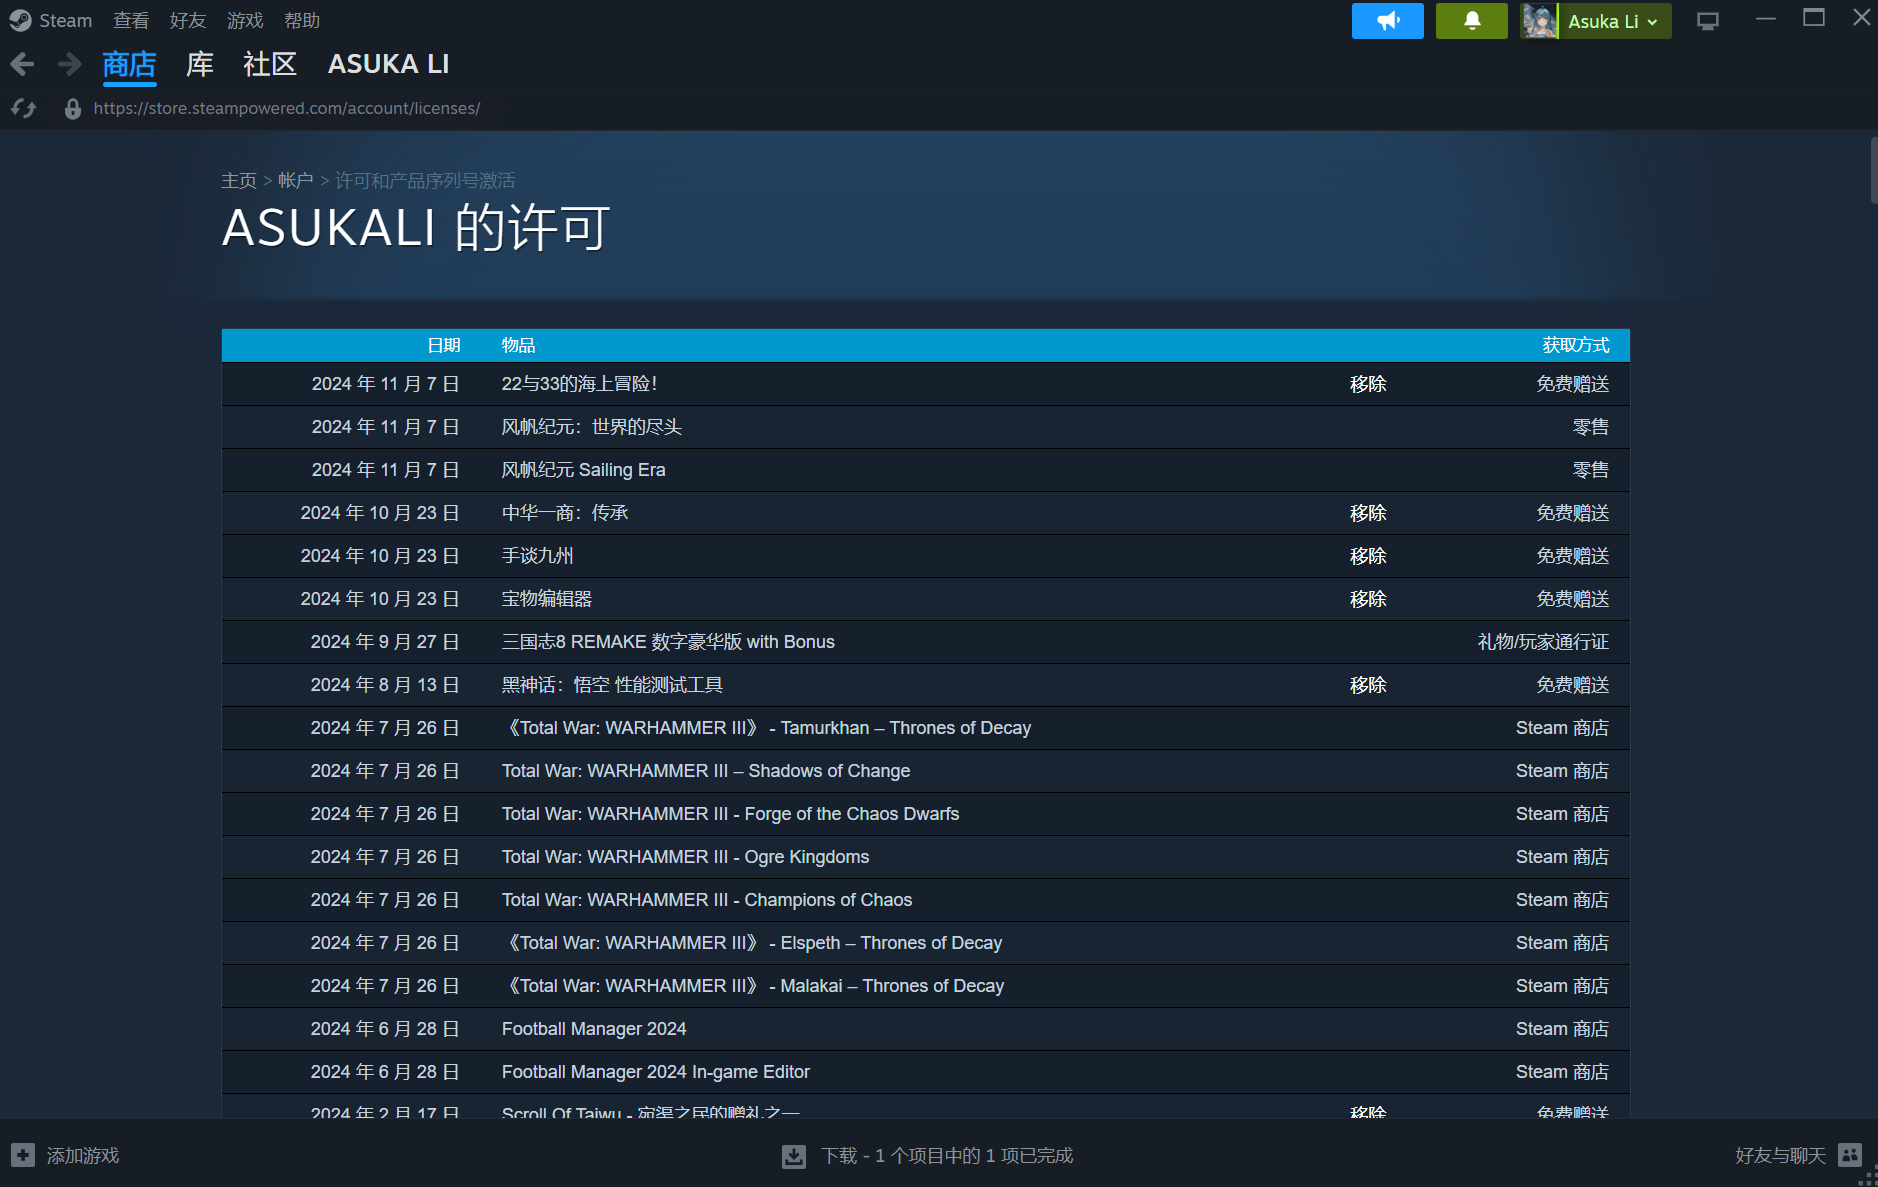1878x1187 pixels.
Task: Open downloads via the download icon
Action: (794, 1156)
